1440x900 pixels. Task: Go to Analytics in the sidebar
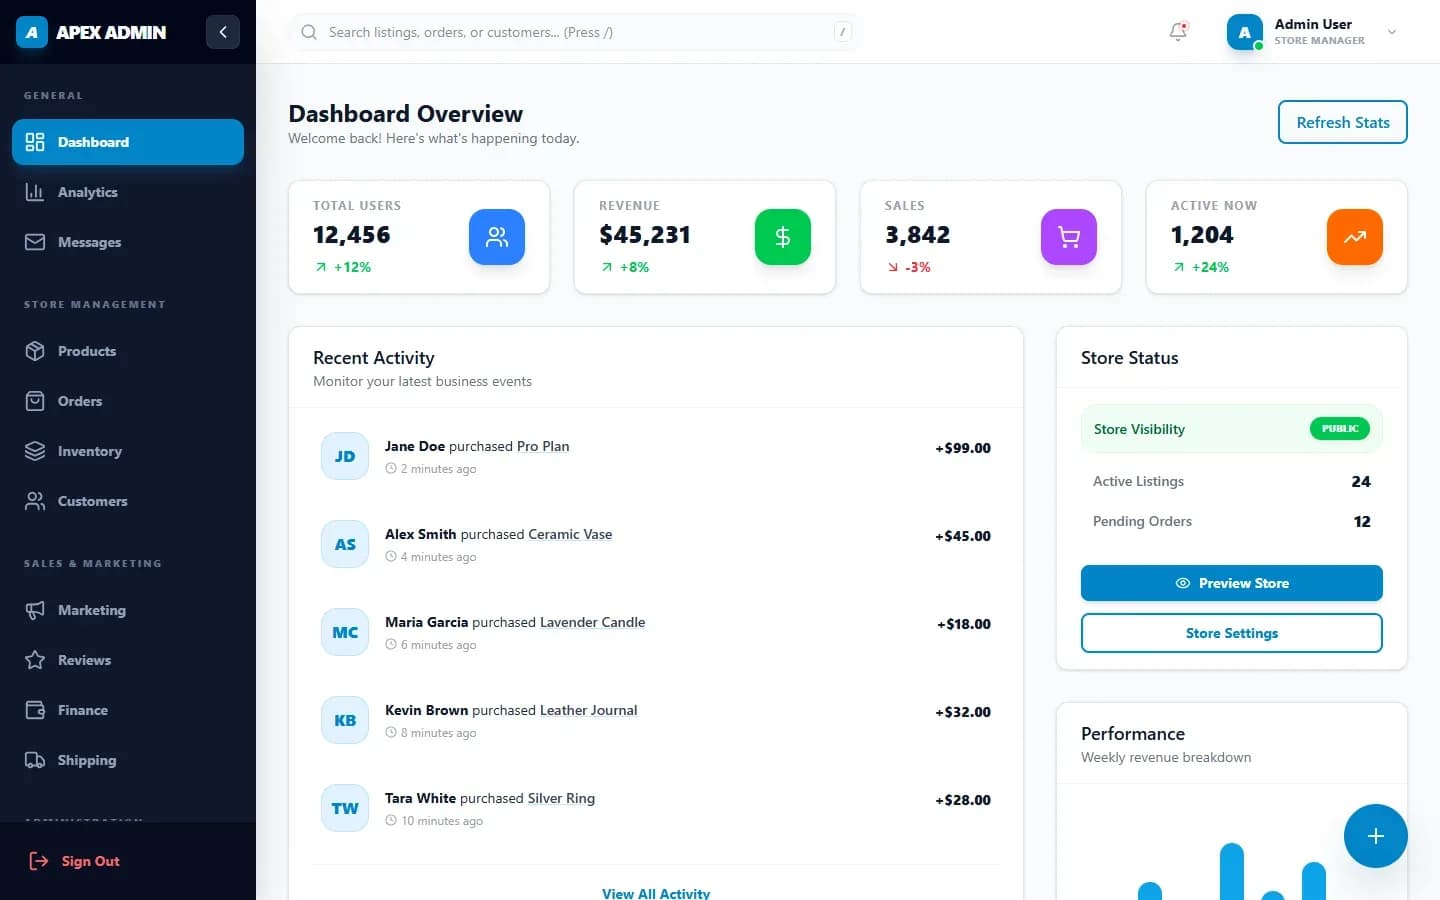pos(128,192)
